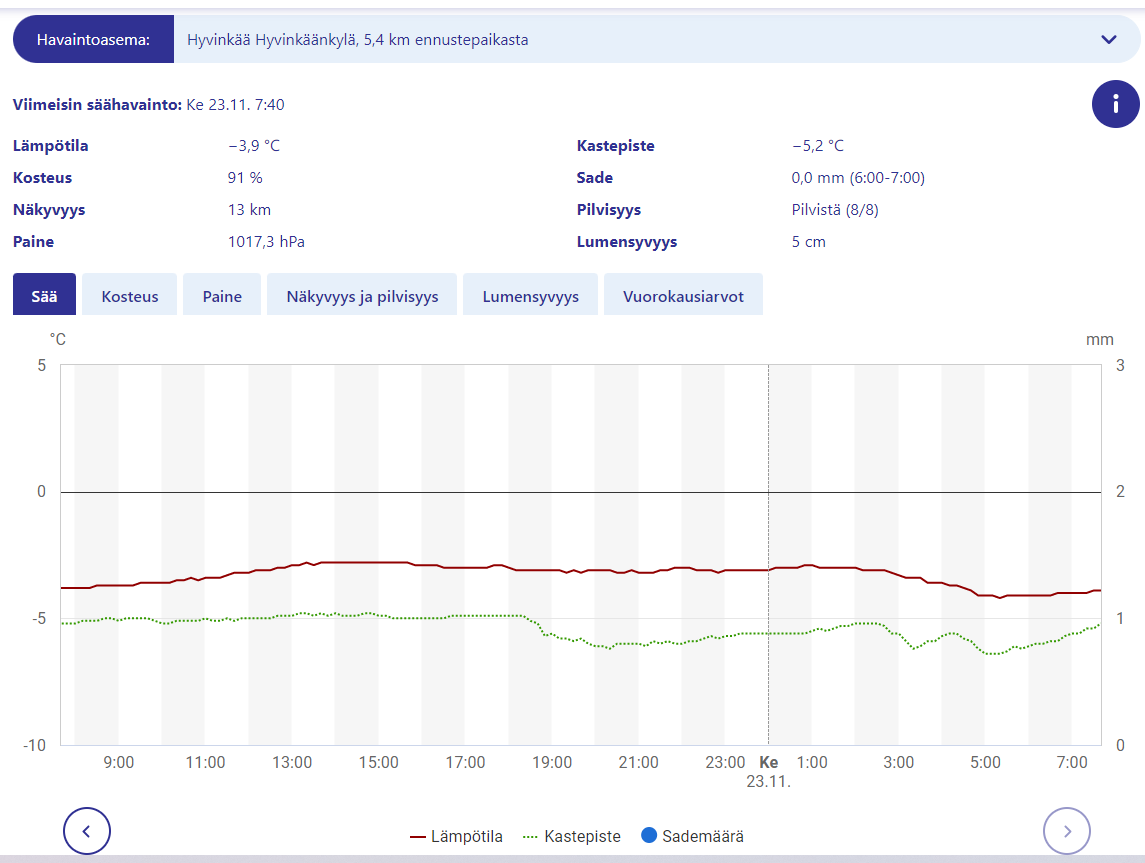This screenshot has width=1145, height=863.
Task: Toggle Sademäärä series in chart legend
Action: 706,836
